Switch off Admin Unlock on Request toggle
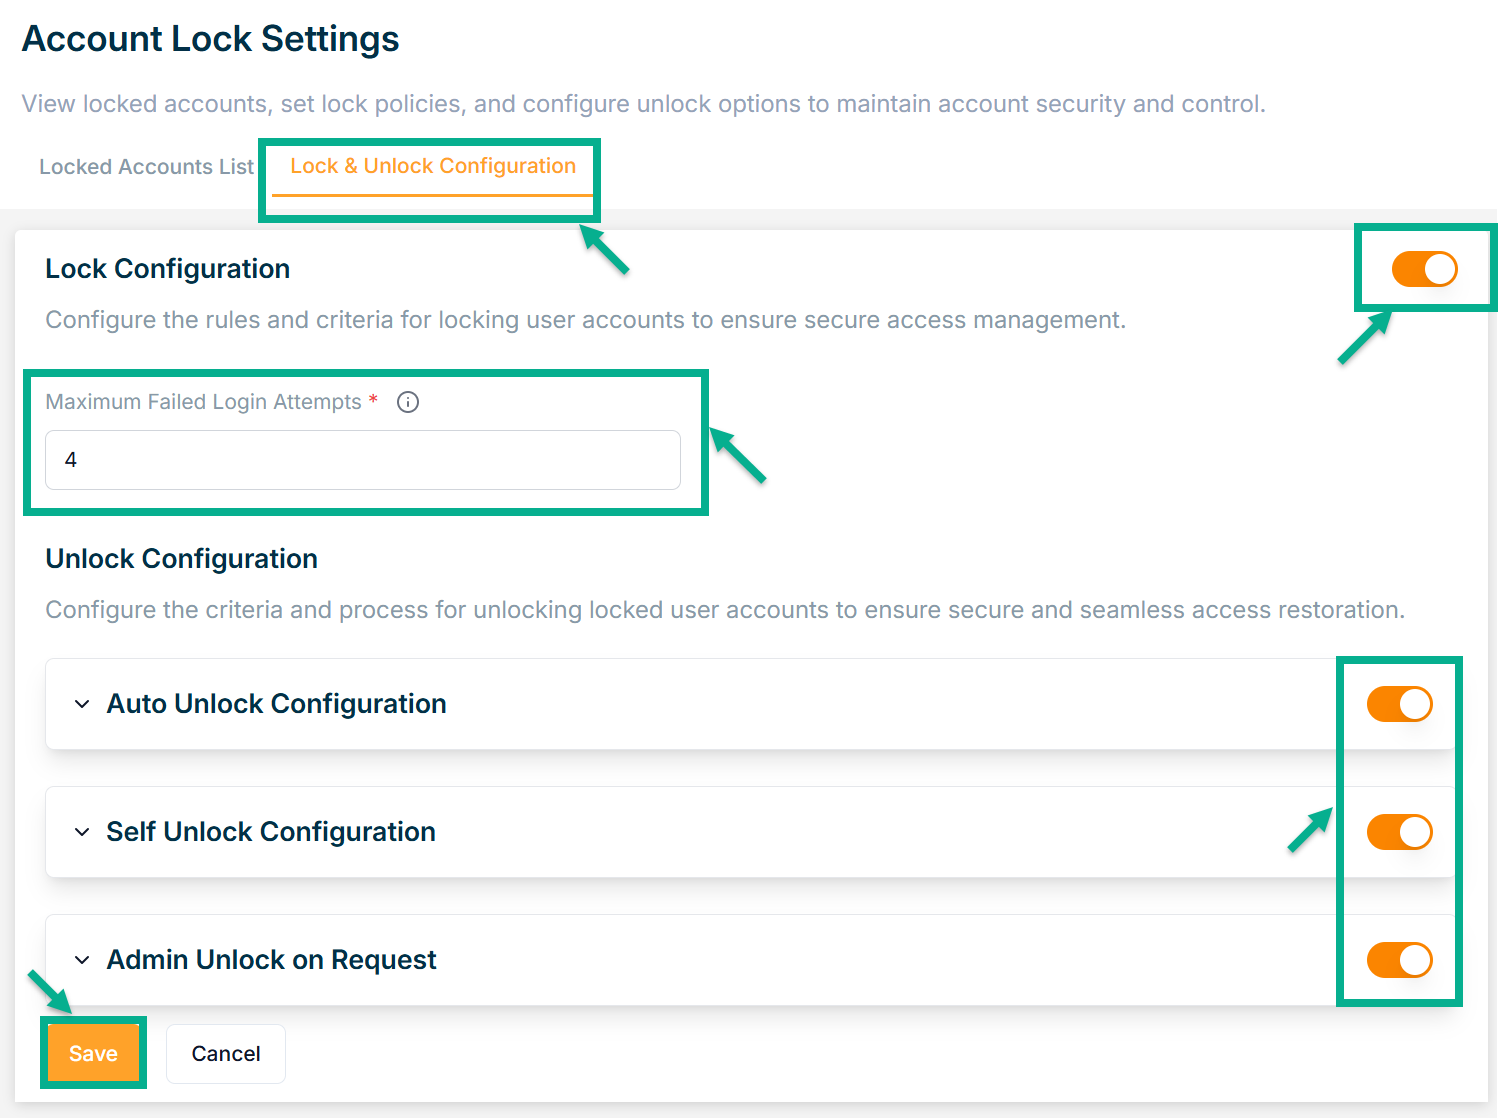This screenshot has height=1118, width=1498. (x=1399, y=960)
